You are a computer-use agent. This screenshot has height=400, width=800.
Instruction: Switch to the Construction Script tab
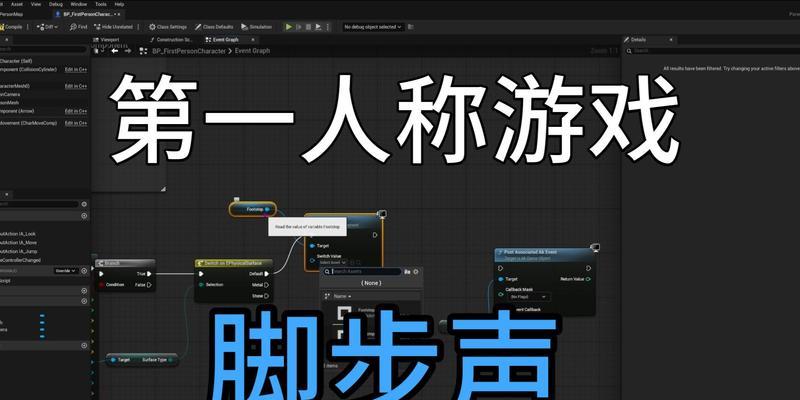coord(171,39)
